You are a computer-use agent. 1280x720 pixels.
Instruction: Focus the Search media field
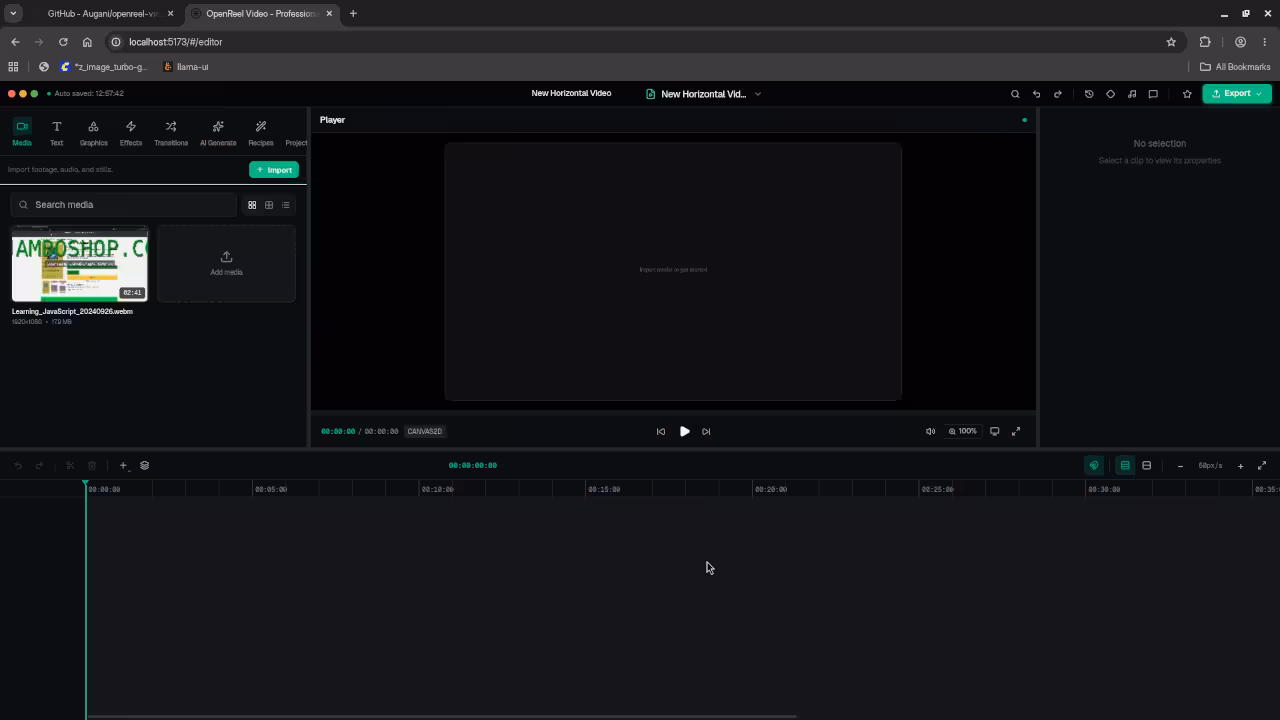[x=124, y=205]
